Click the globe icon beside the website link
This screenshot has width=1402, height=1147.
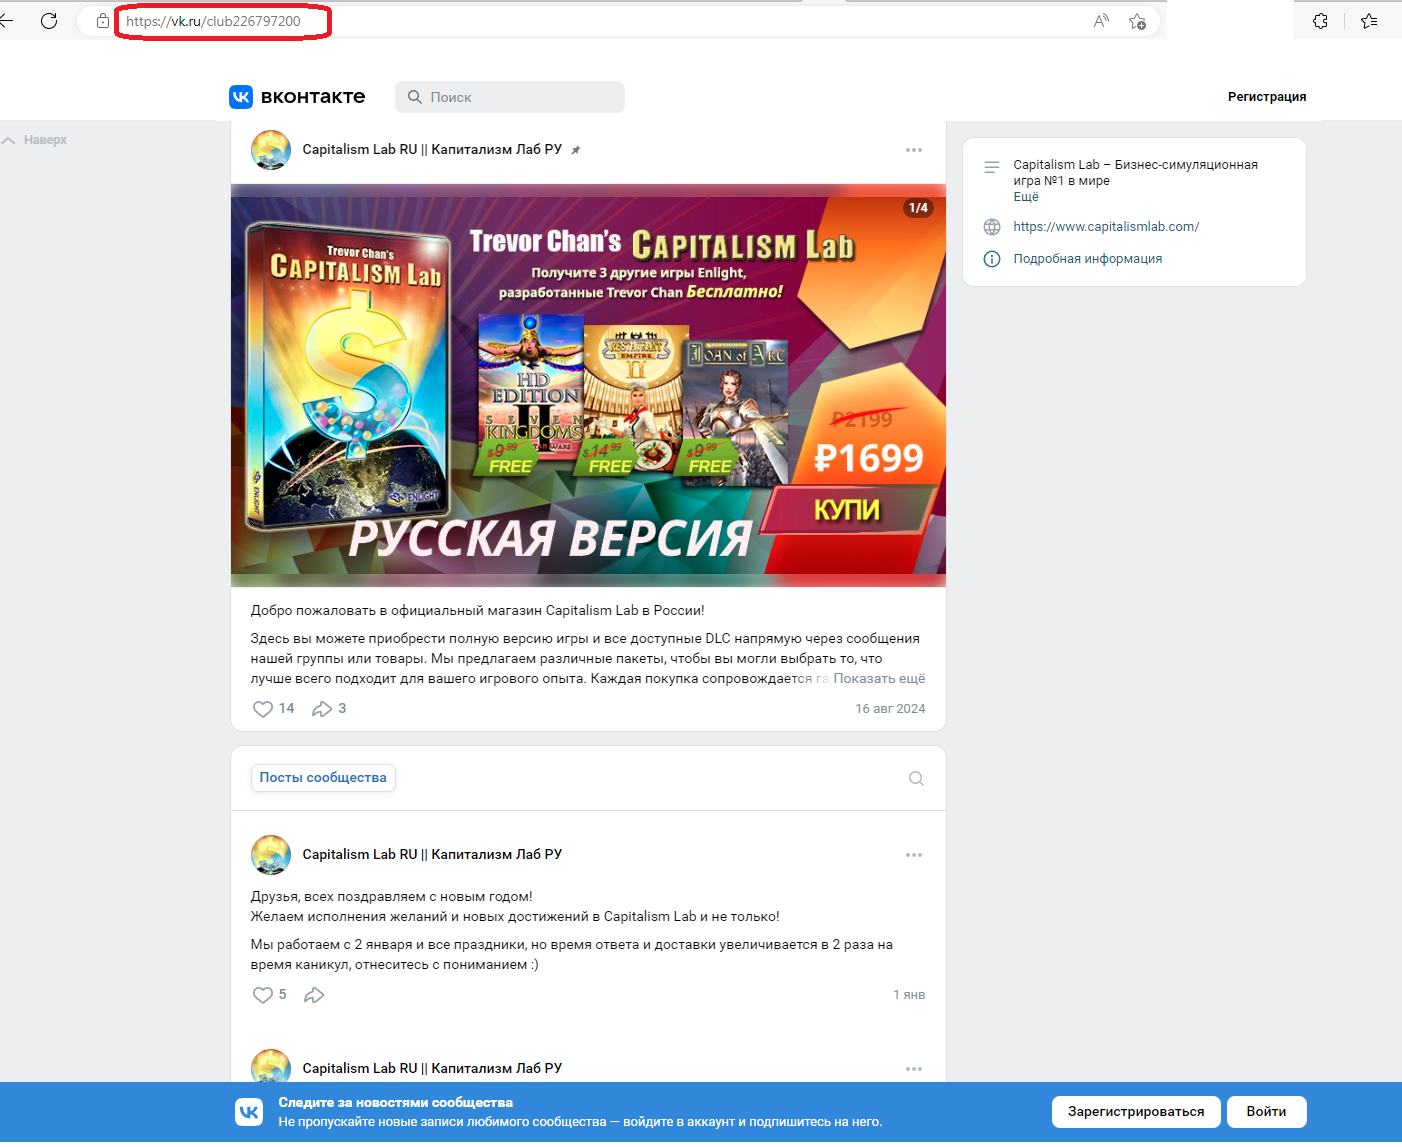point(992,227)
